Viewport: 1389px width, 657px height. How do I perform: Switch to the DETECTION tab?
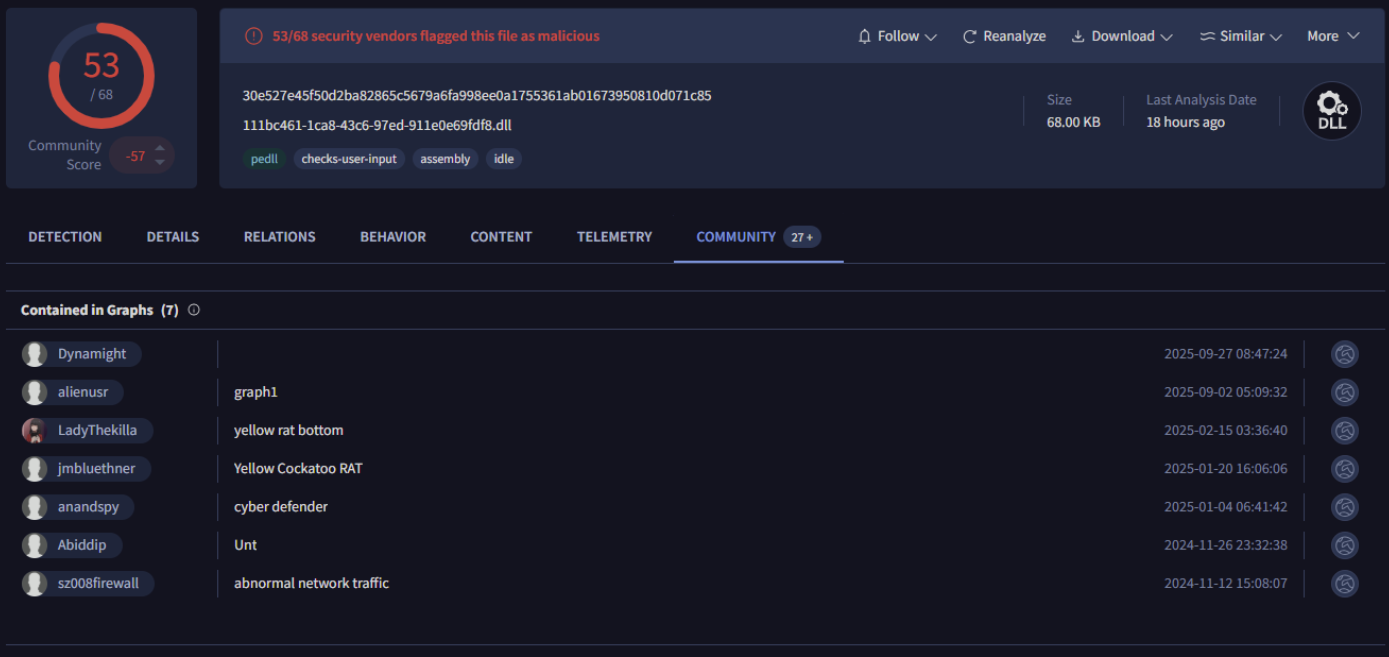coord(65,237)
